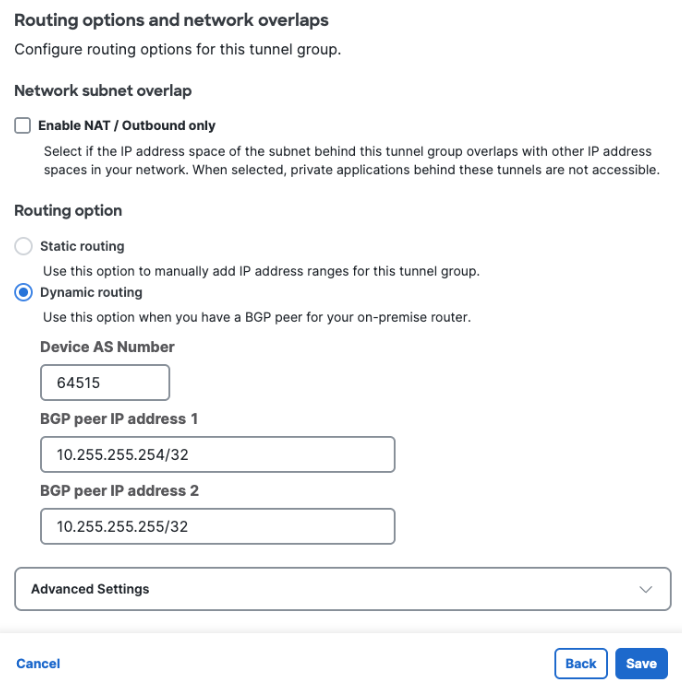682x687 pixels.
Task: Save the routing options
Action: click(x=641, y=664)
